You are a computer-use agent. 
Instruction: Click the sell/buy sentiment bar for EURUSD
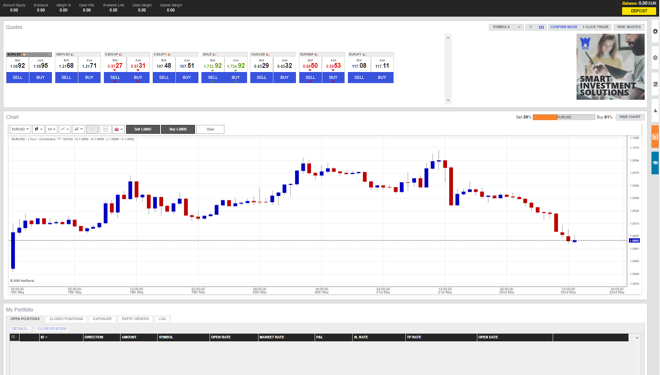[x=564, y=117]
